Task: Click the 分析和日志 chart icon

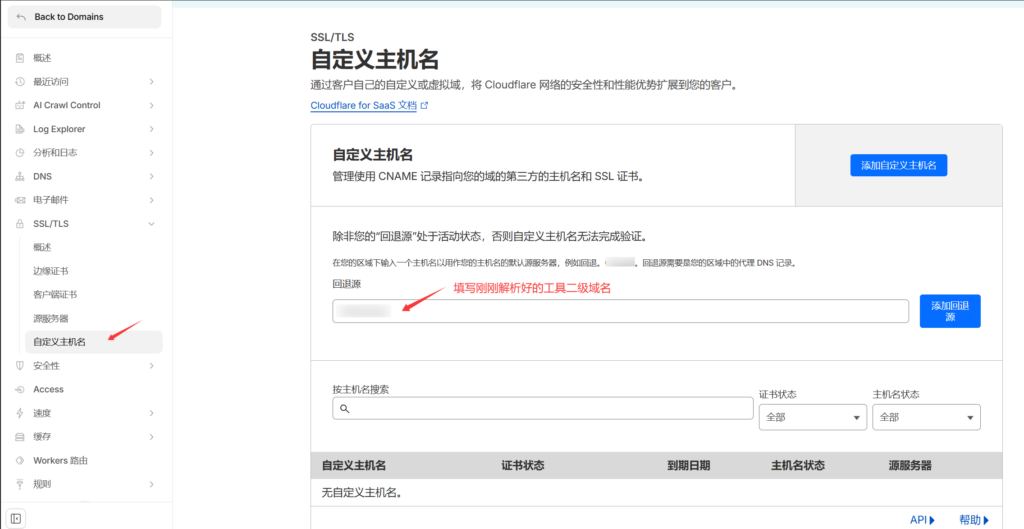Action: pyautogui.click(x=20, y=153)
